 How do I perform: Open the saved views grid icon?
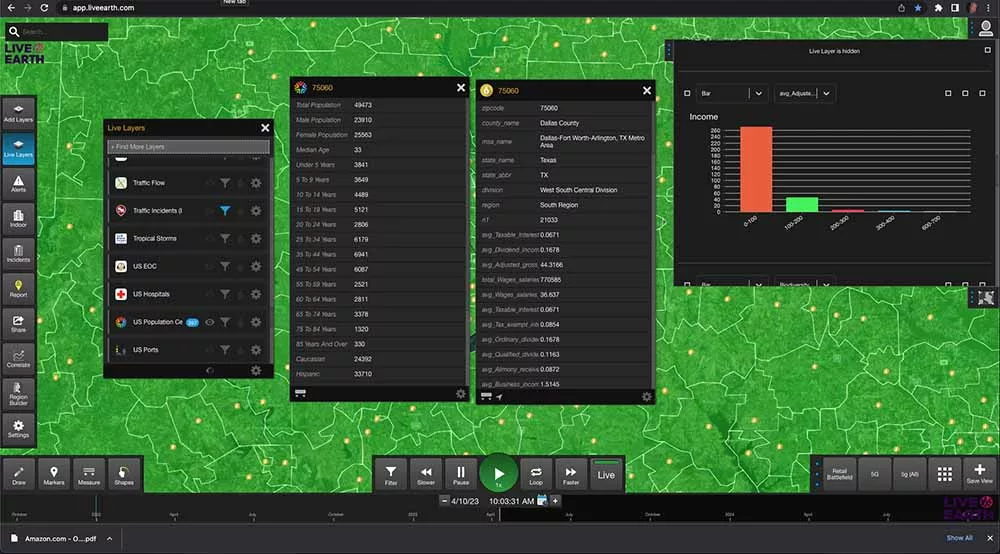click(x=945, y=474)
